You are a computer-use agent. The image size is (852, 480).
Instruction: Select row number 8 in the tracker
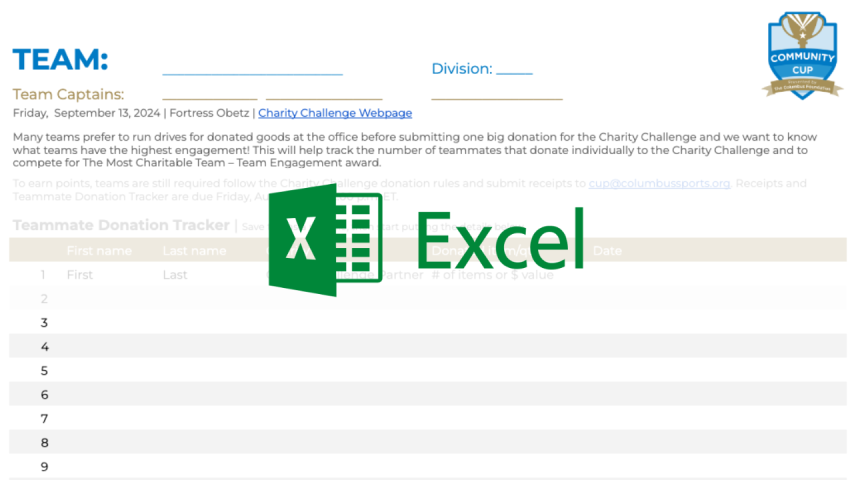45,442
